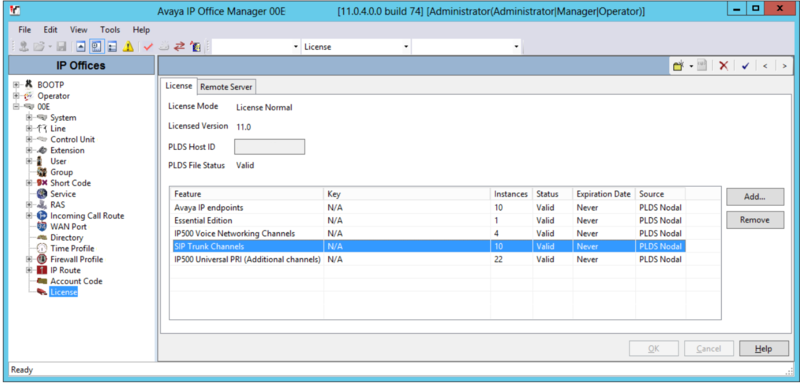Click the Incoming Call Route tree icon
The height and width of the screenshot is (385, 800).
[42, 216]
